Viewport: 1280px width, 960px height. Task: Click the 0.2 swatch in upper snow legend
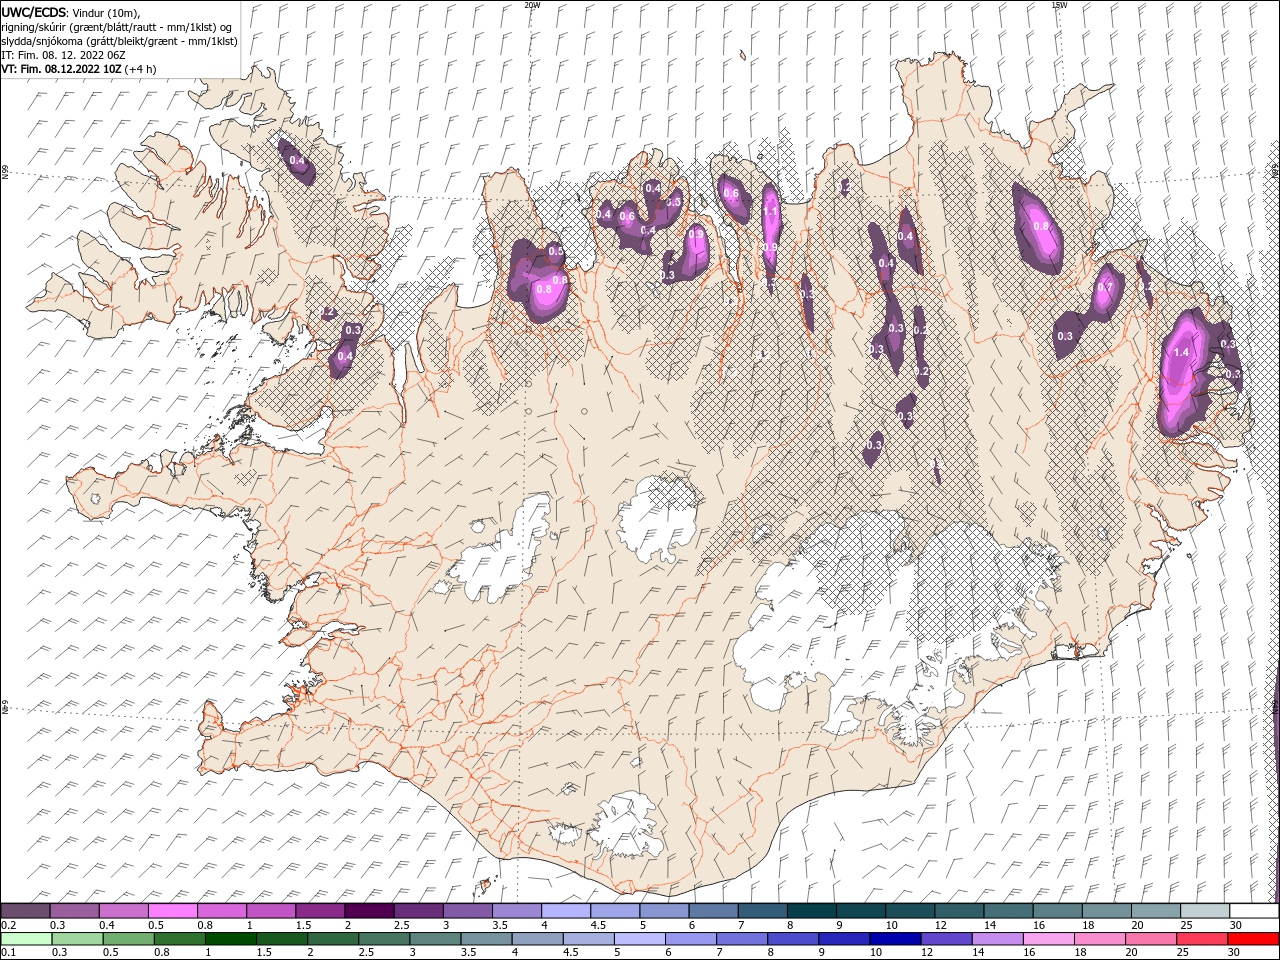25,911
